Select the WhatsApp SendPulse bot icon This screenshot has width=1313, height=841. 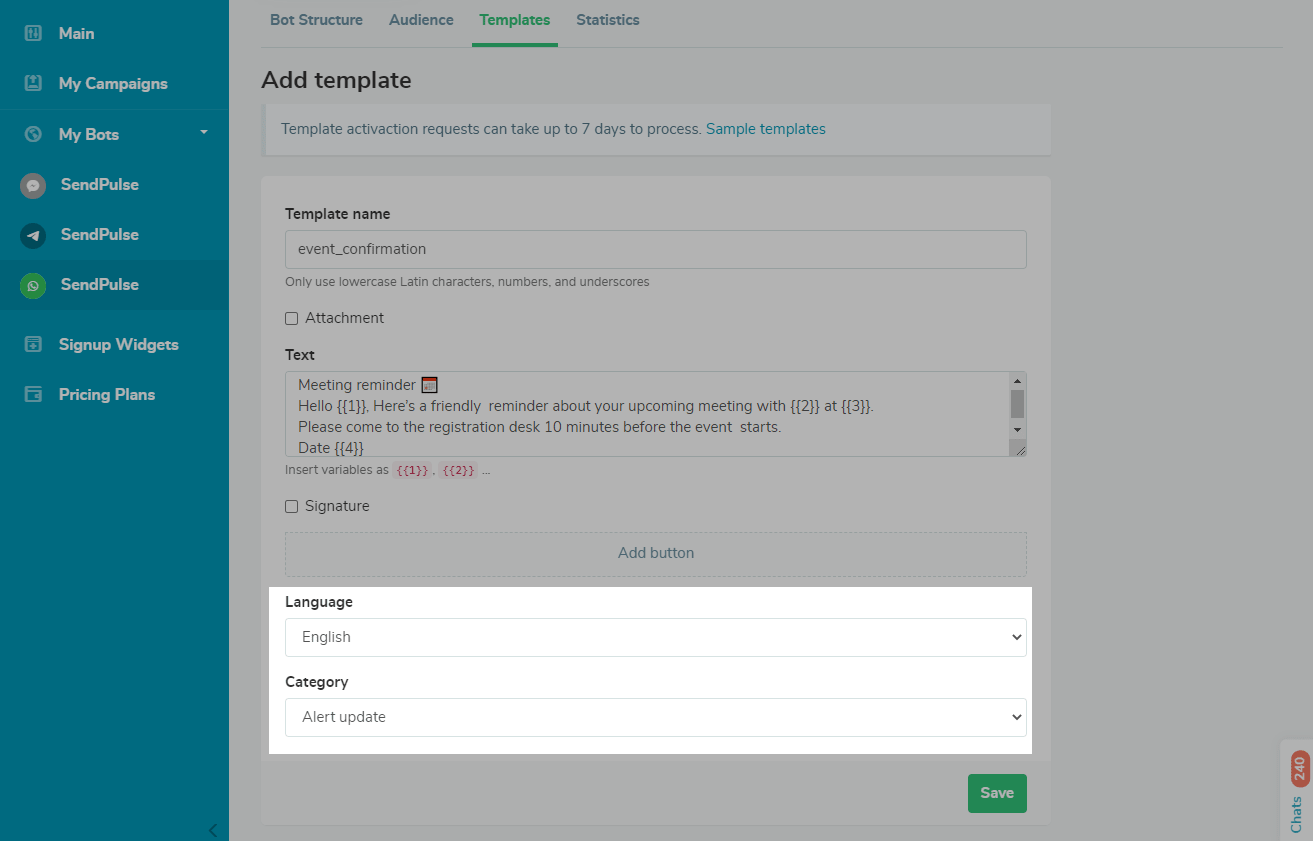(x=33, y=285)
